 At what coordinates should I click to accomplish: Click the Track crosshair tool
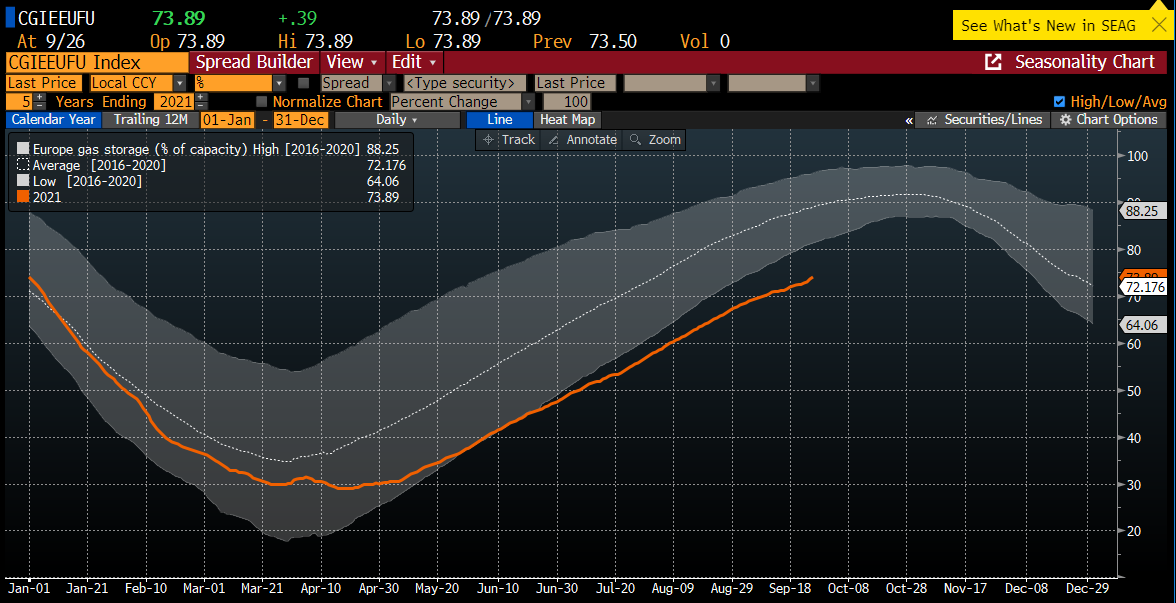coord(509,140)
